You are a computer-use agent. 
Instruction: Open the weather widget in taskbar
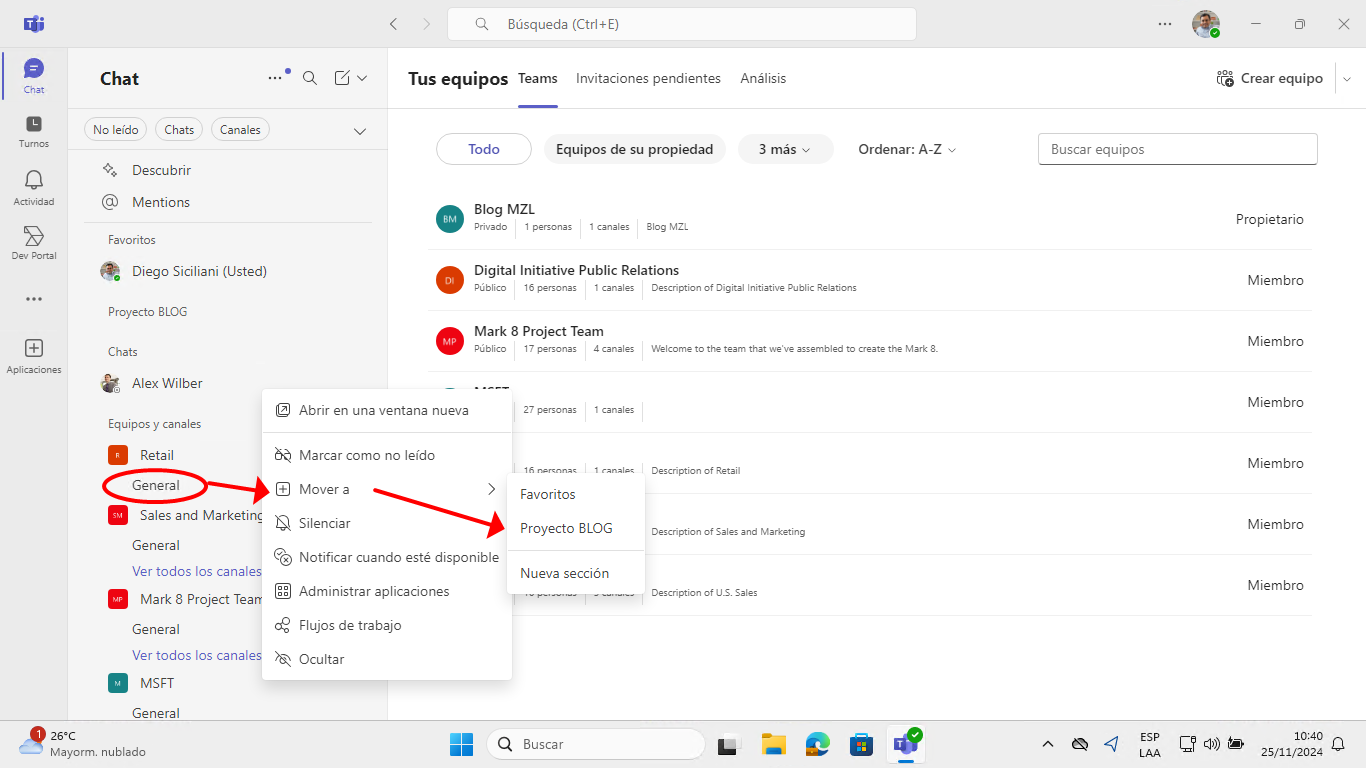tap(82, 743)
